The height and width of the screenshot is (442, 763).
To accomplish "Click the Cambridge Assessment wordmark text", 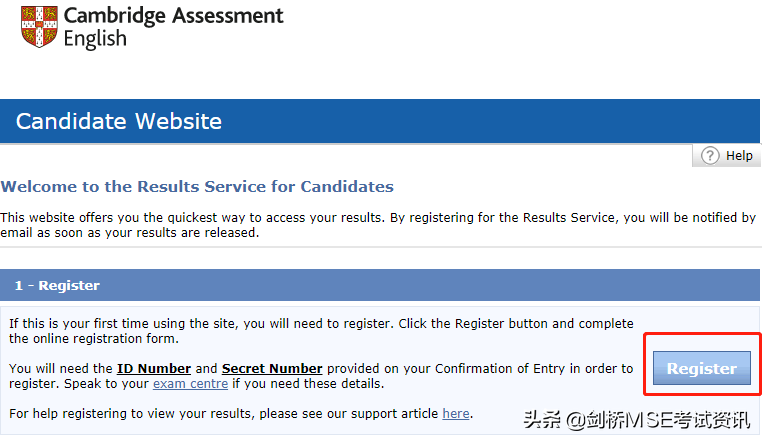I will [x=173, y=16].
